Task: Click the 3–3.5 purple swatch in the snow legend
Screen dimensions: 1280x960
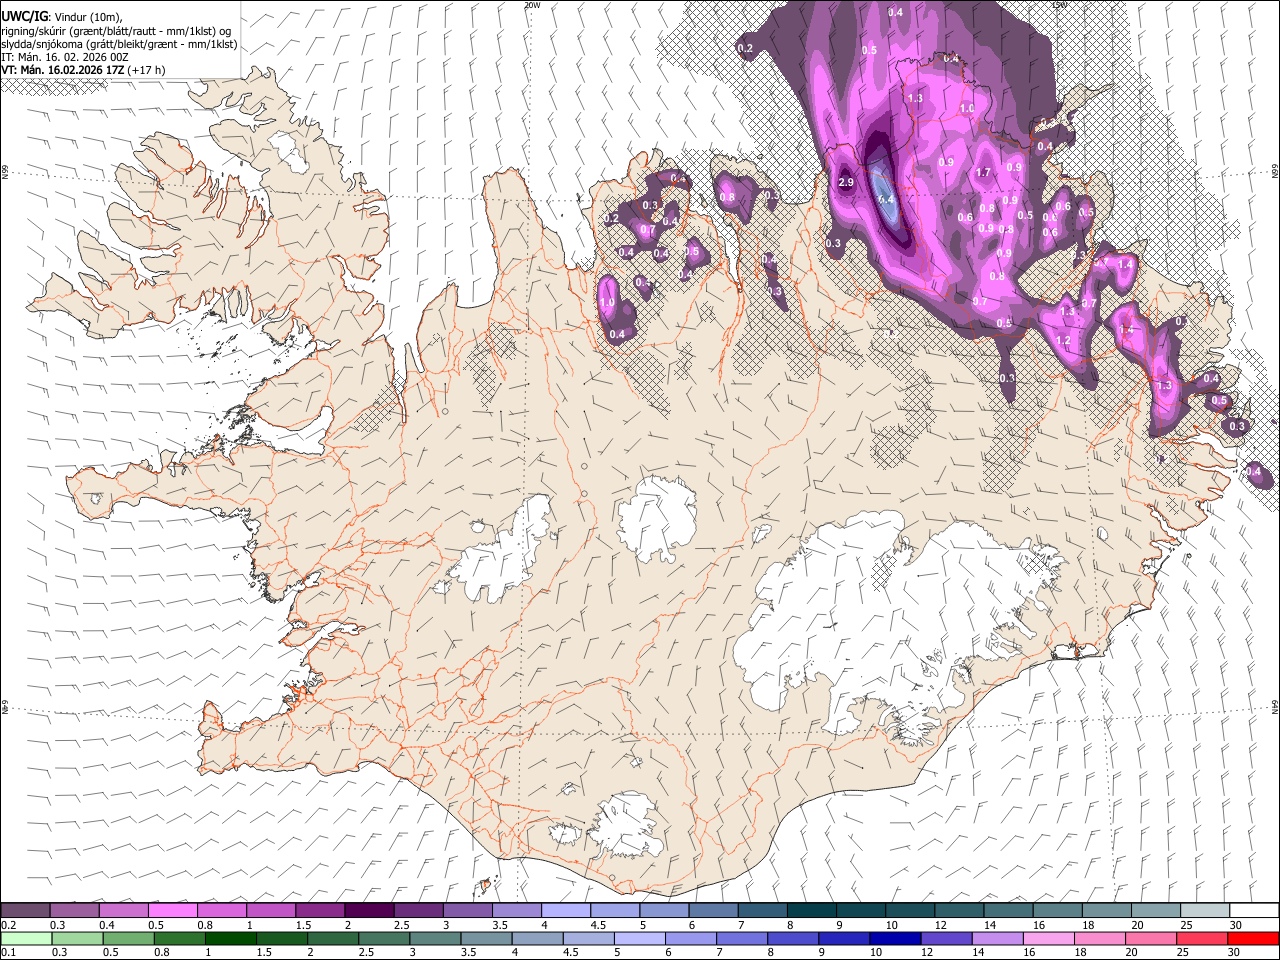Action: click(x=468, y=910)
